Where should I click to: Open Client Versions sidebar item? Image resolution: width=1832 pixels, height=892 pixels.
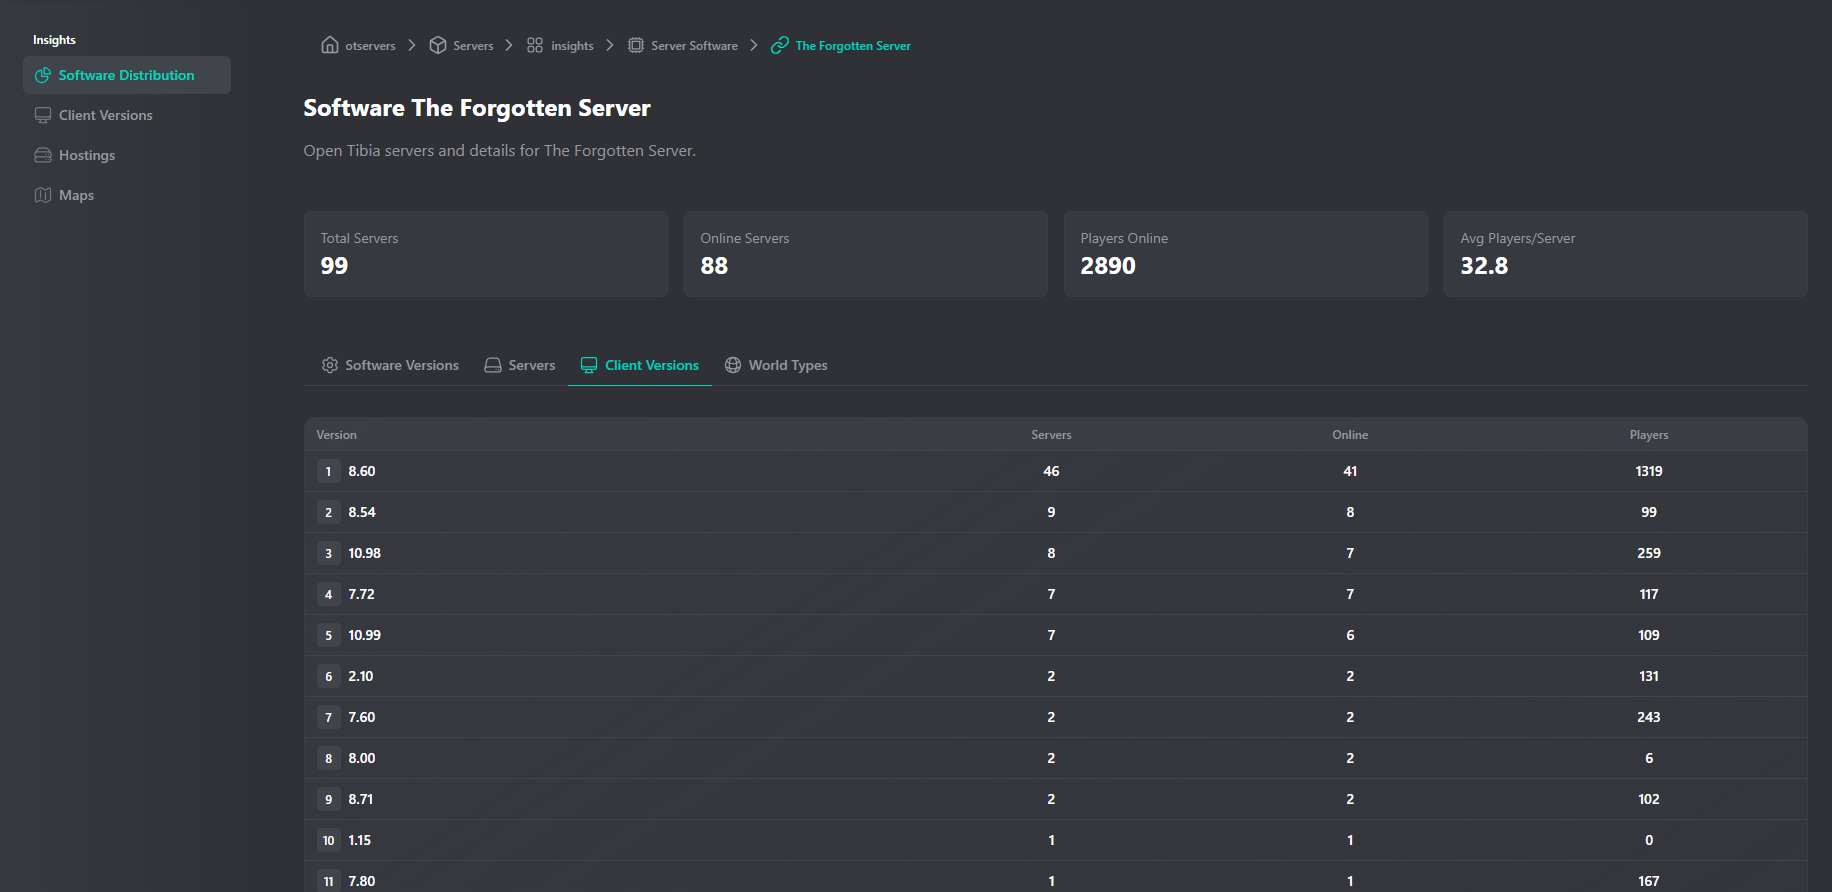tap(127, 115)
